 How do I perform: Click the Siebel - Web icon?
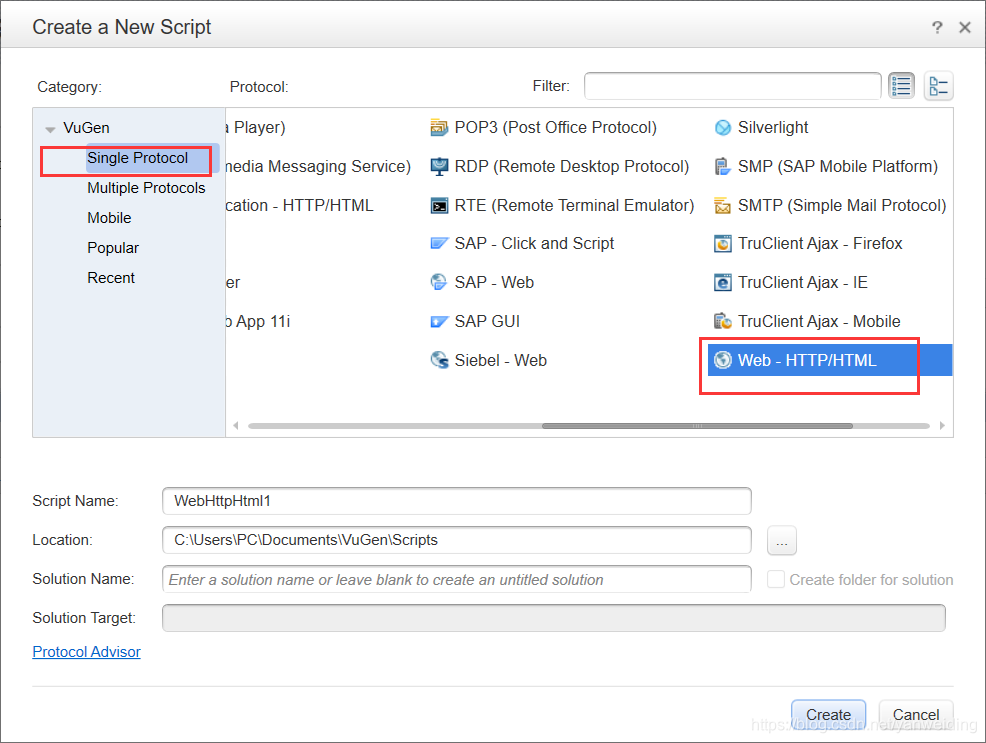click(x=439, y=360)
